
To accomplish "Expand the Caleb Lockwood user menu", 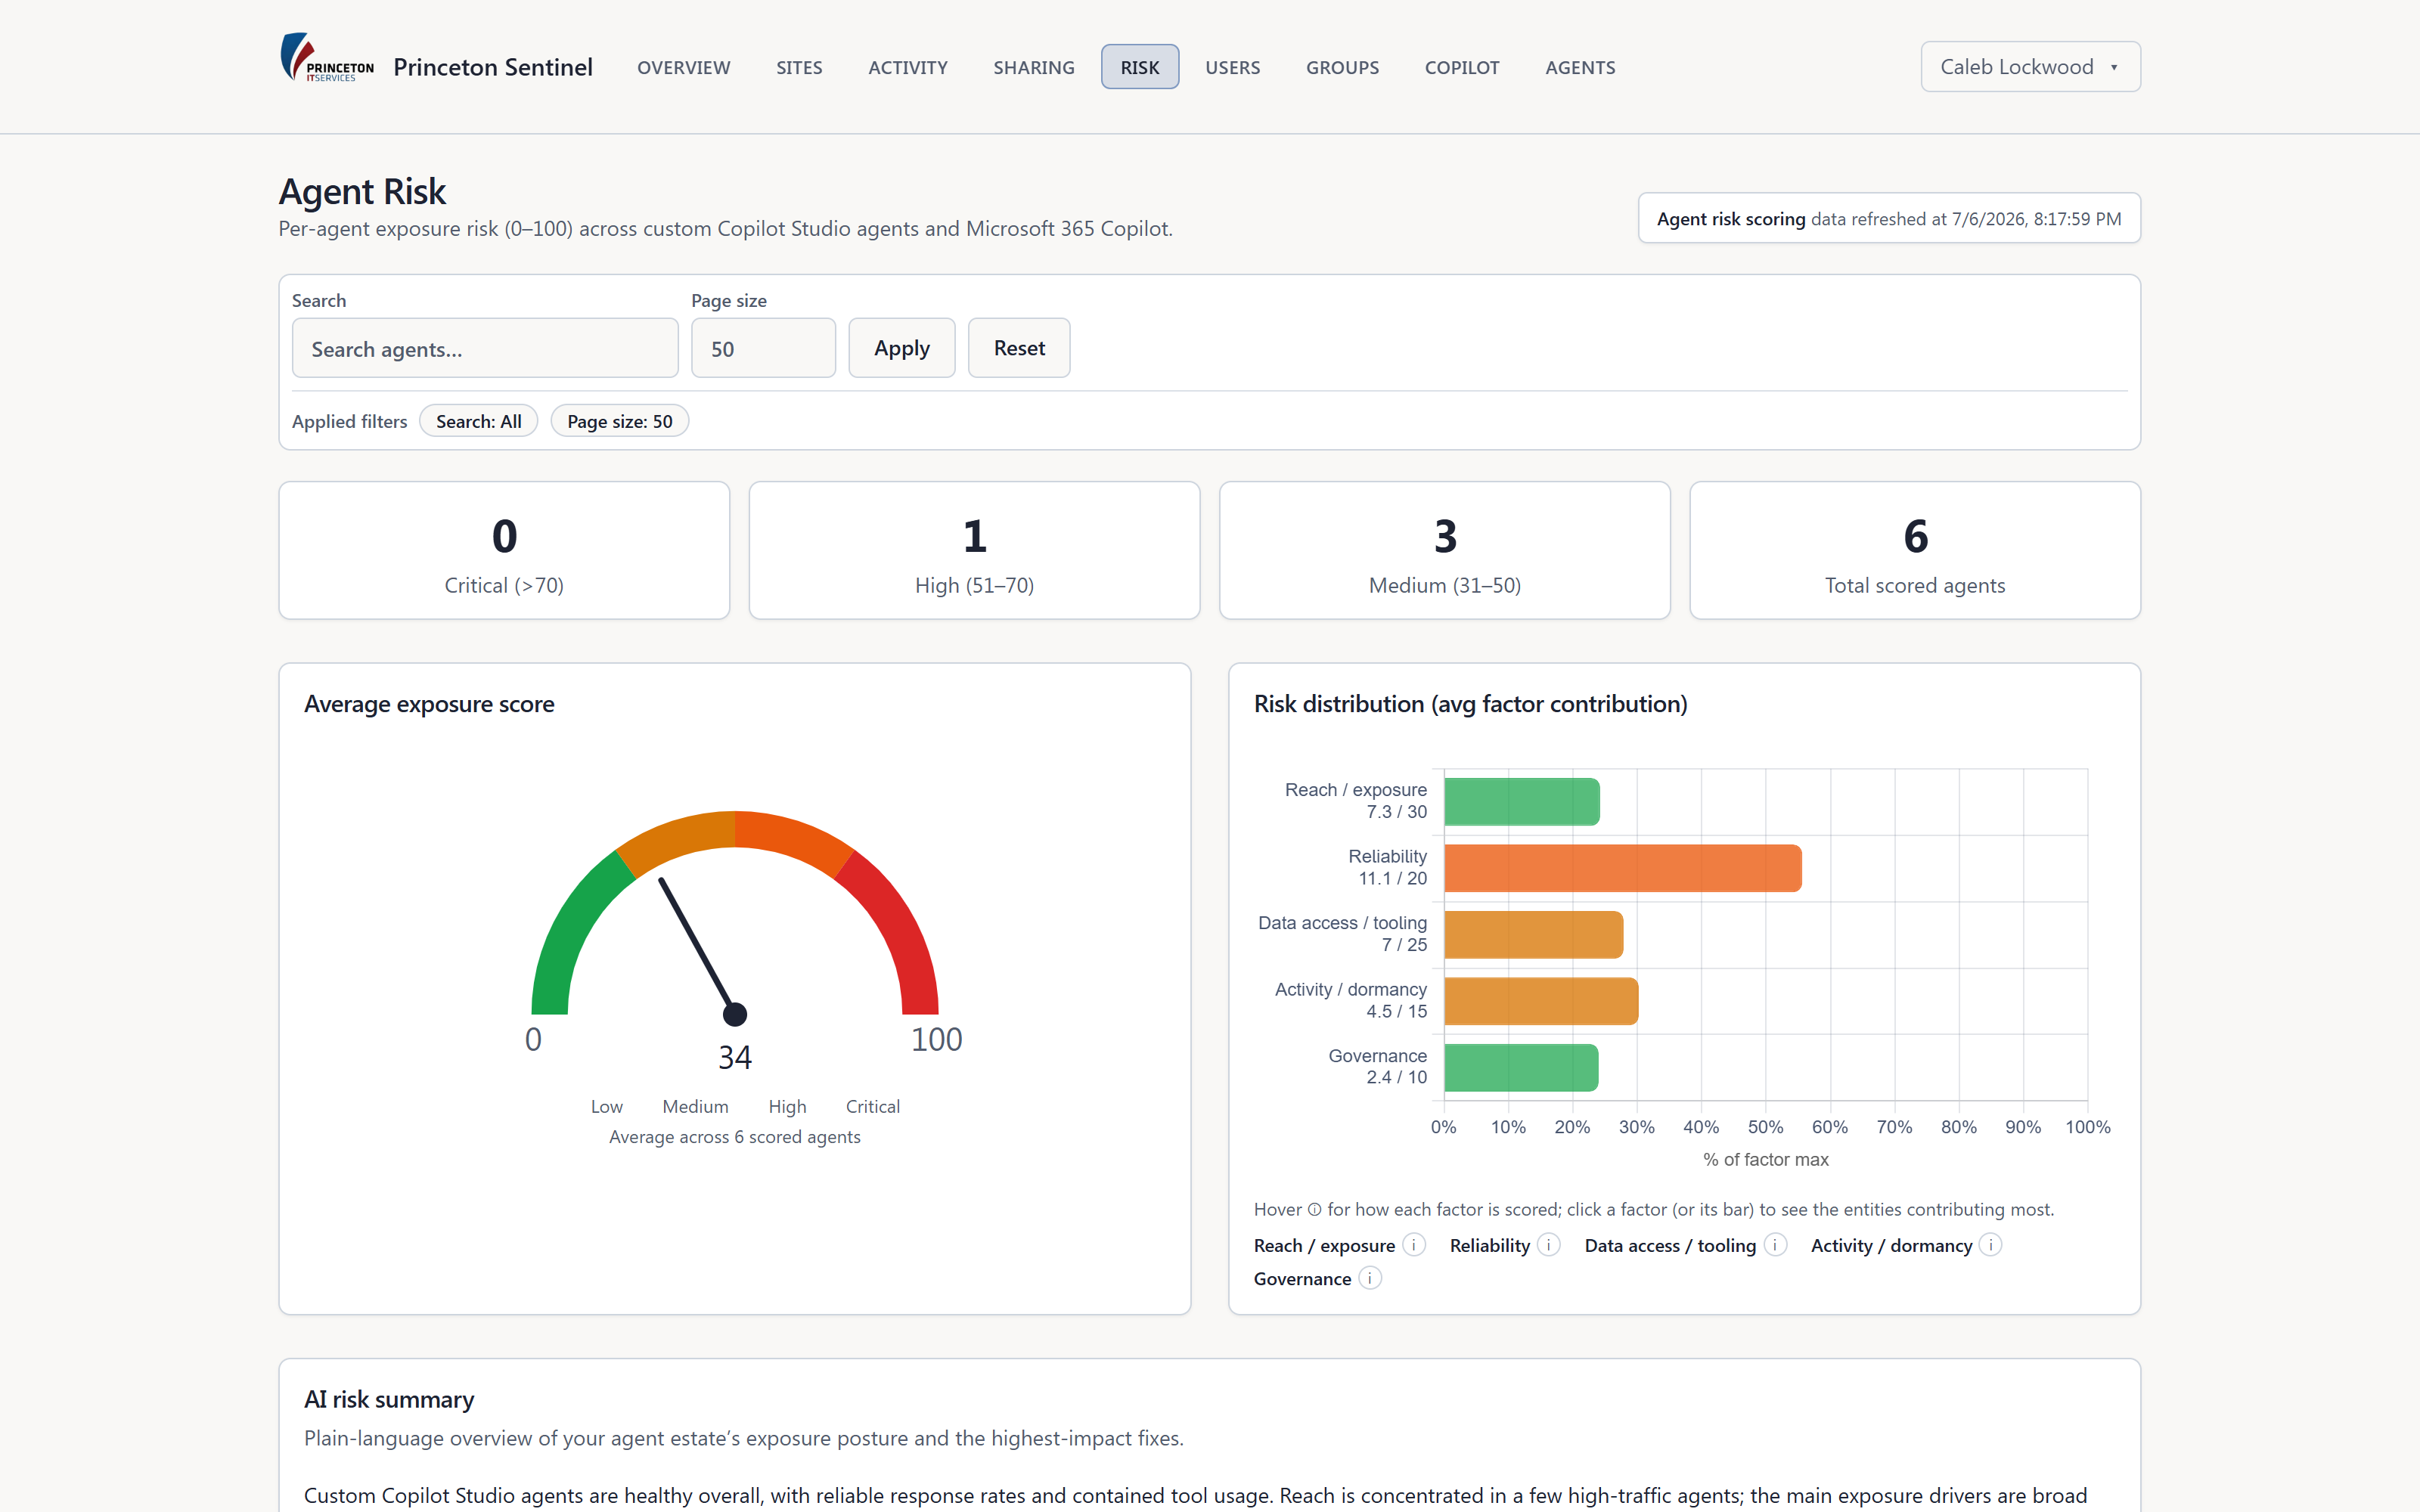I will point(2030,67).
